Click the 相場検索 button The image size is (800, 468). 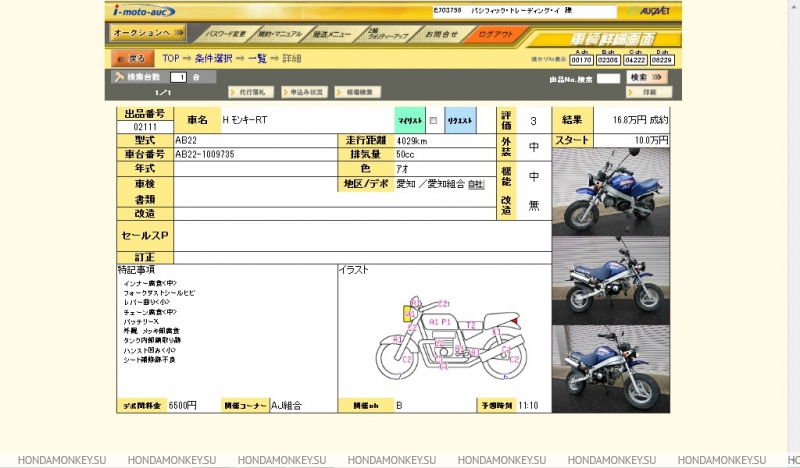[x=358, y=92]
